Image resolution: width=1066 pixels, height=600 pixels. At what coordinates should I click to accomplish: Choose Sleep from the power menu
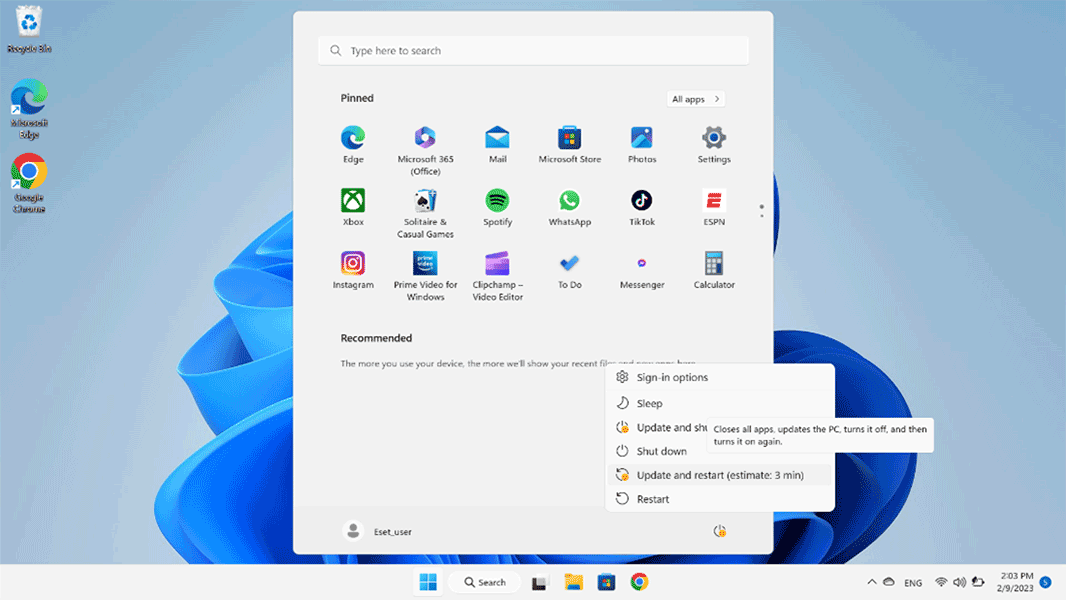point(649,403)
